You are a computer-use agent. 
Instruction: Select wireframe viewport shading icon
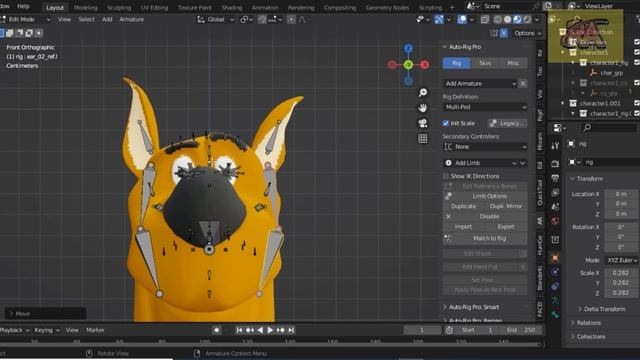[x=498, y=19]
